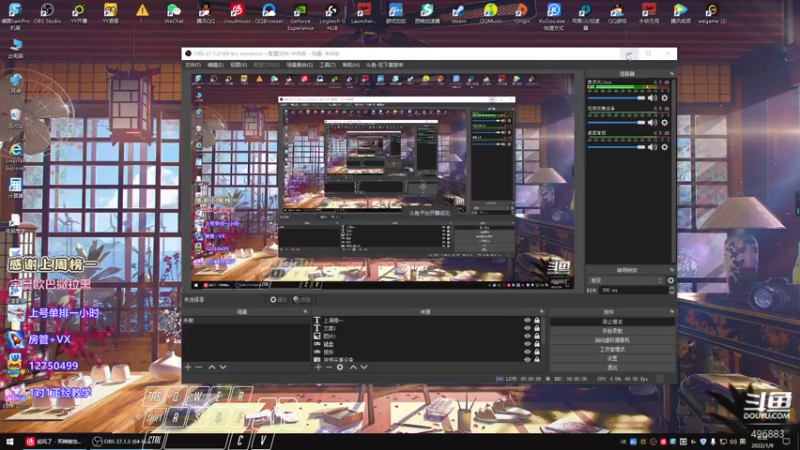Toggle visibility of the fifth source row

(x=527, y=352)
